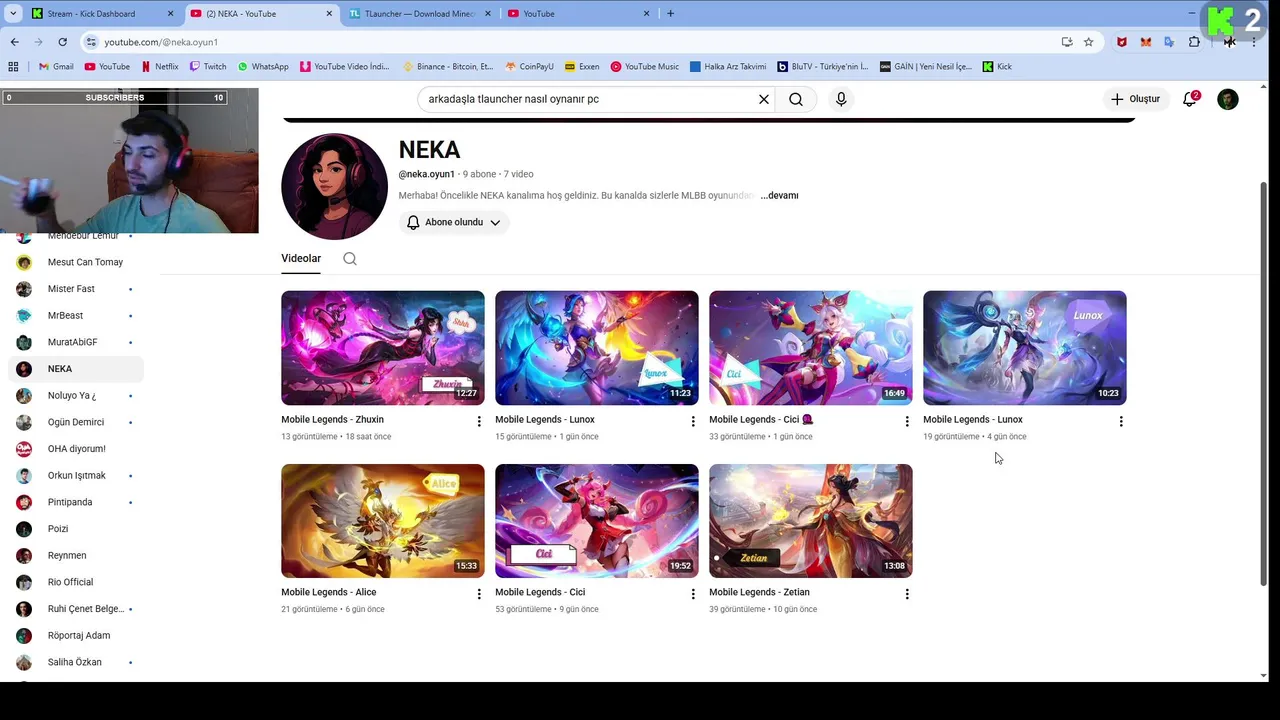Reload the browser page
This screenshot has height=720, width=1280.
[62, 42]
